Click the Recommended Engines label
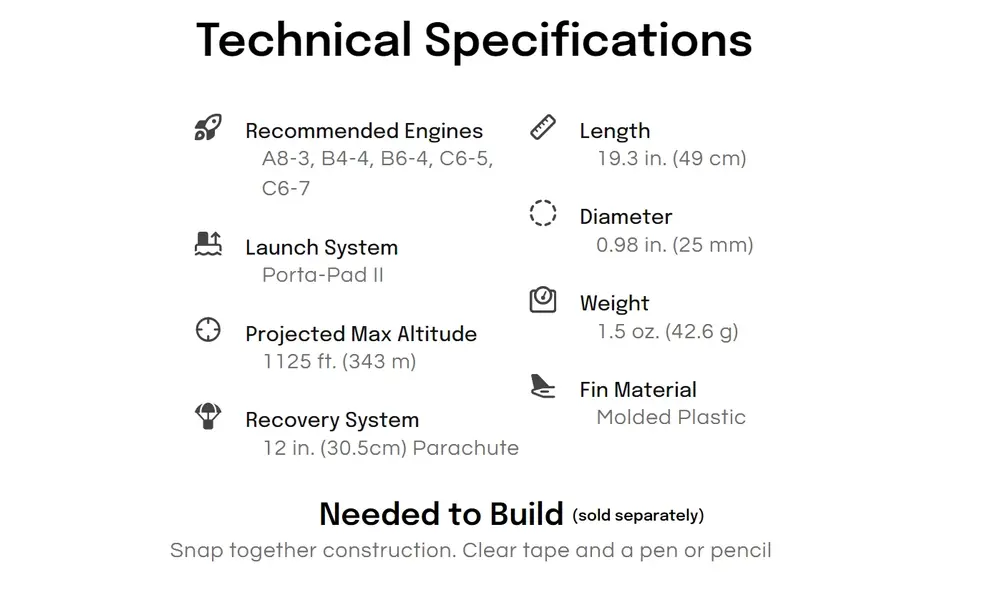 pyautogui.click(x=364, y=131)
